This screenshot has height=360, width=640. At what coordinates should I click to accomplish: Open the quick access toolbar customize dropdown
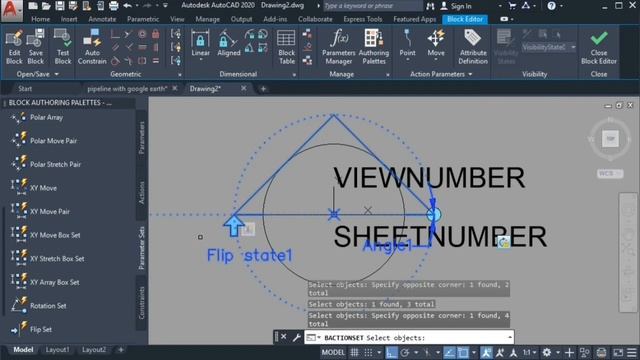click(x=165, y=6)
